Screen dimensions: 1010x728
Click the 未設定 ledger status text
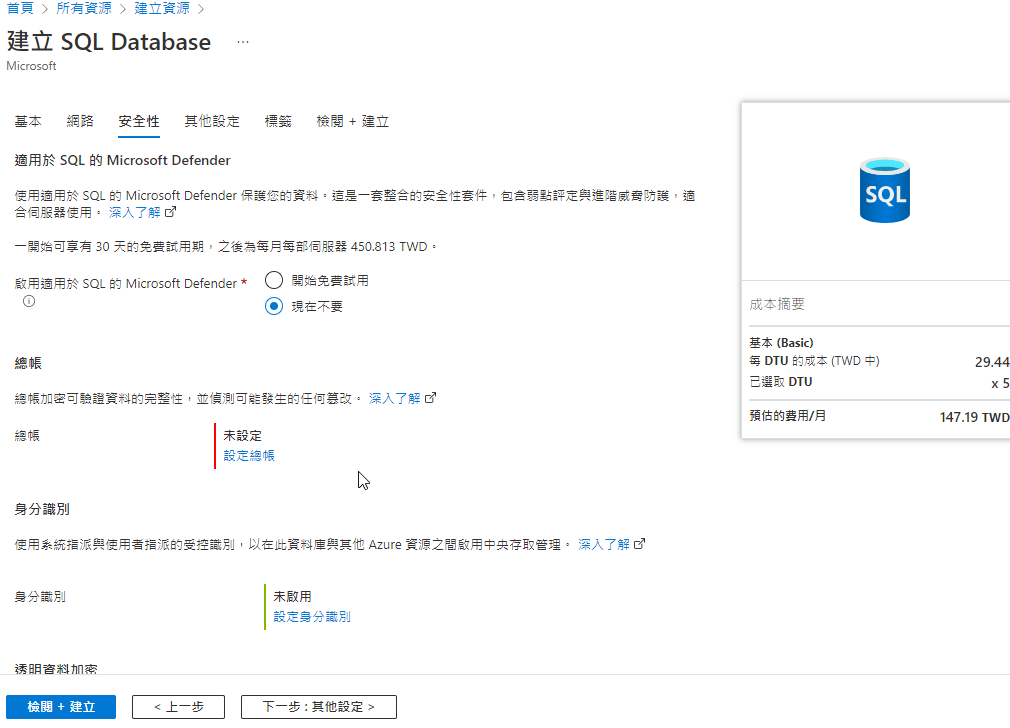243,436
